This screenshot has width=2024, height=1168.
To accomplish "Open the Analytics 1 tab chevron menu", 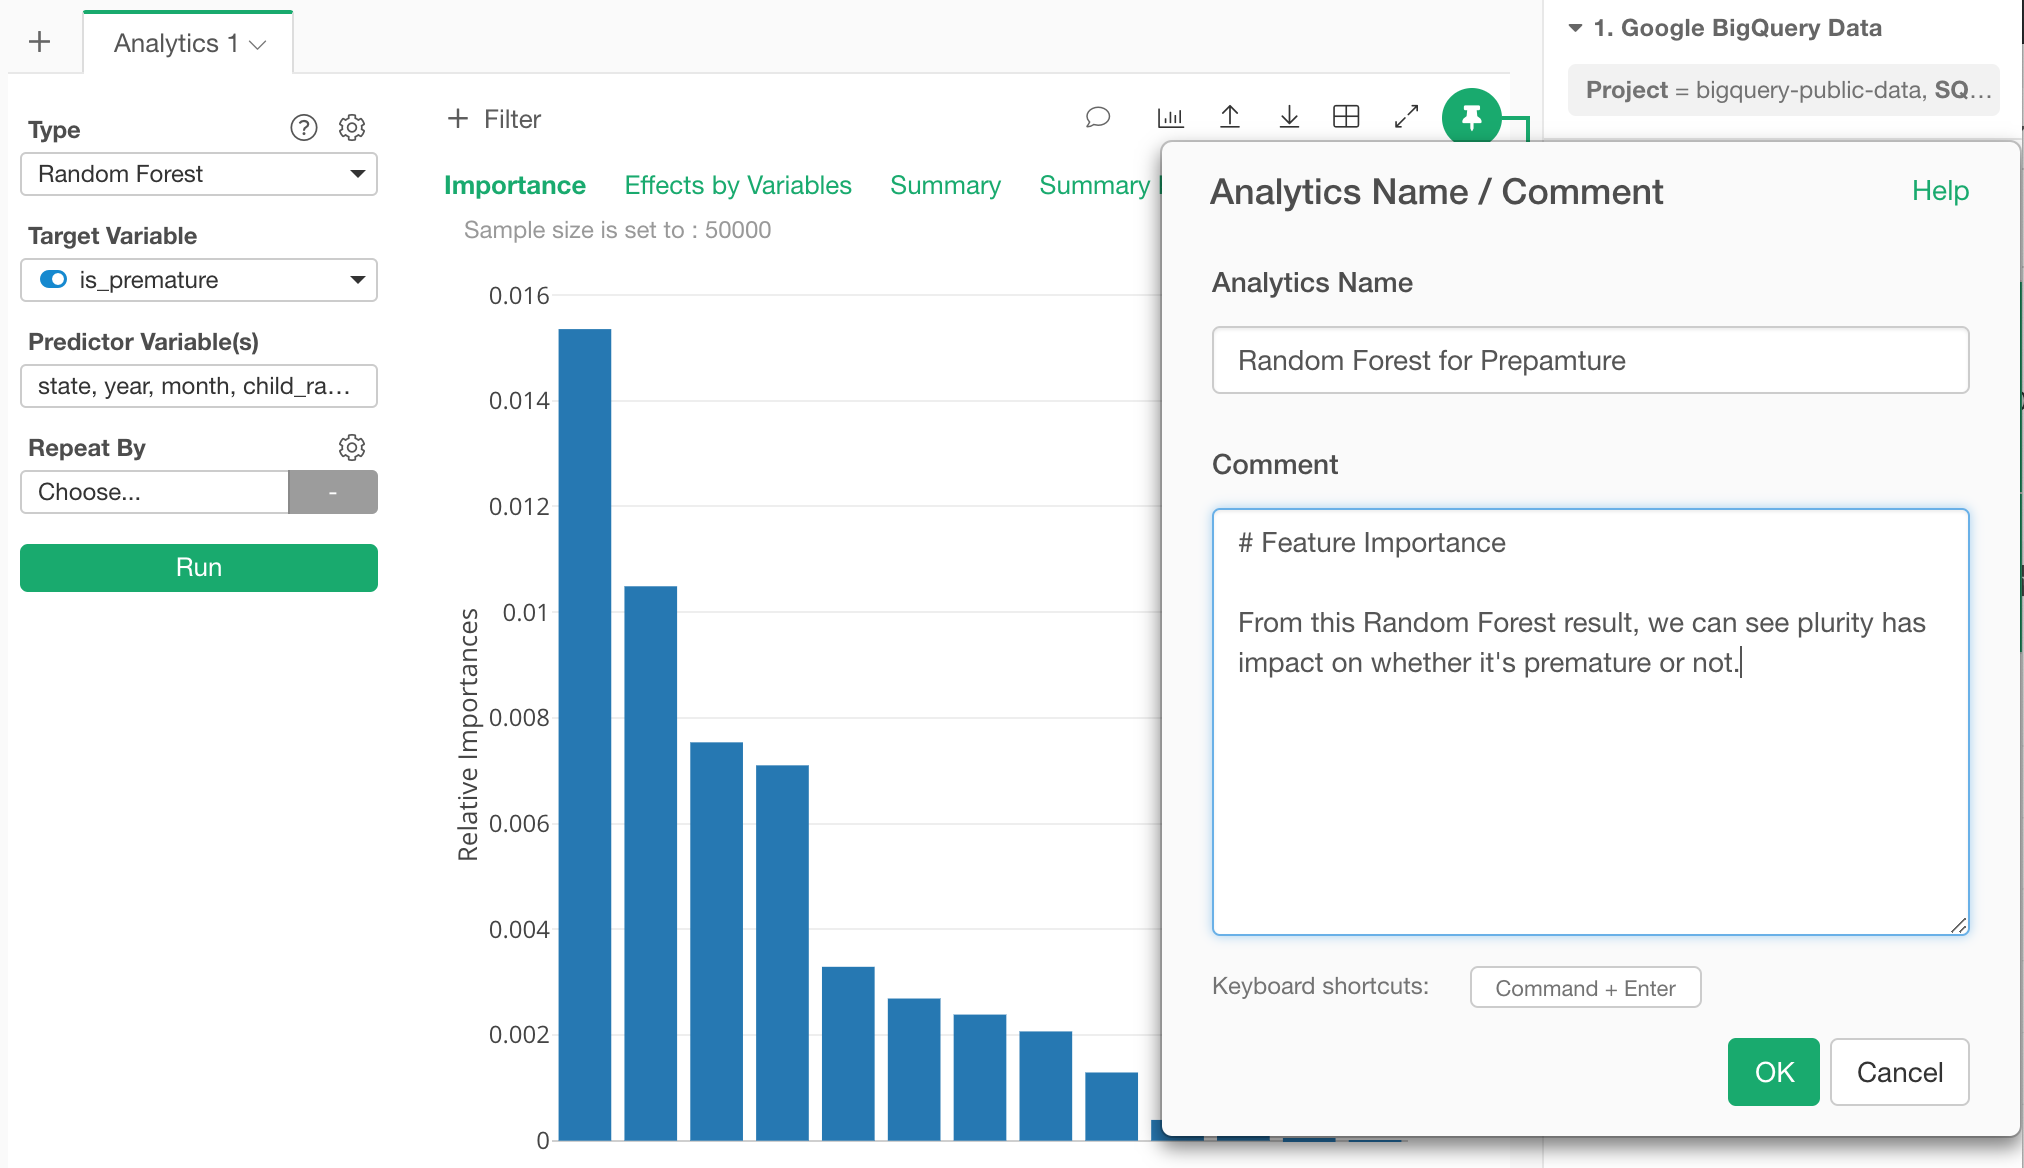I will coord(258,45).
